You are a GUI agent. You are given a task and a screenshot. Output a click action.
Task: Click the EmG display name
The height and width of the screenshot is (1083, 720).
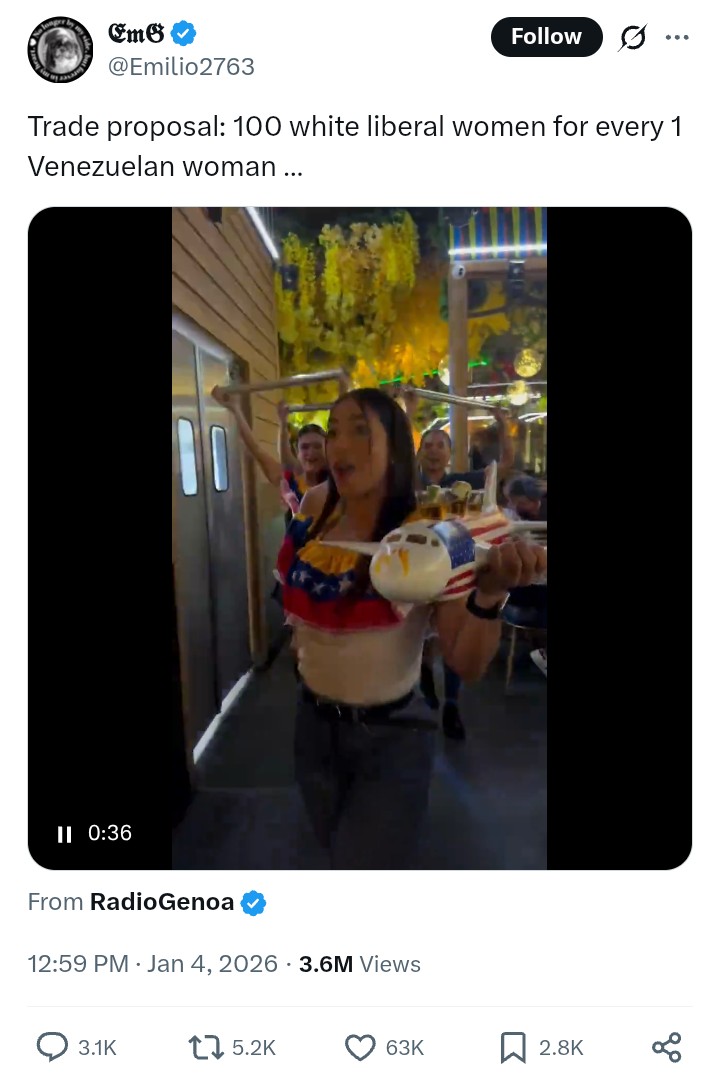[x=136, y=32]
